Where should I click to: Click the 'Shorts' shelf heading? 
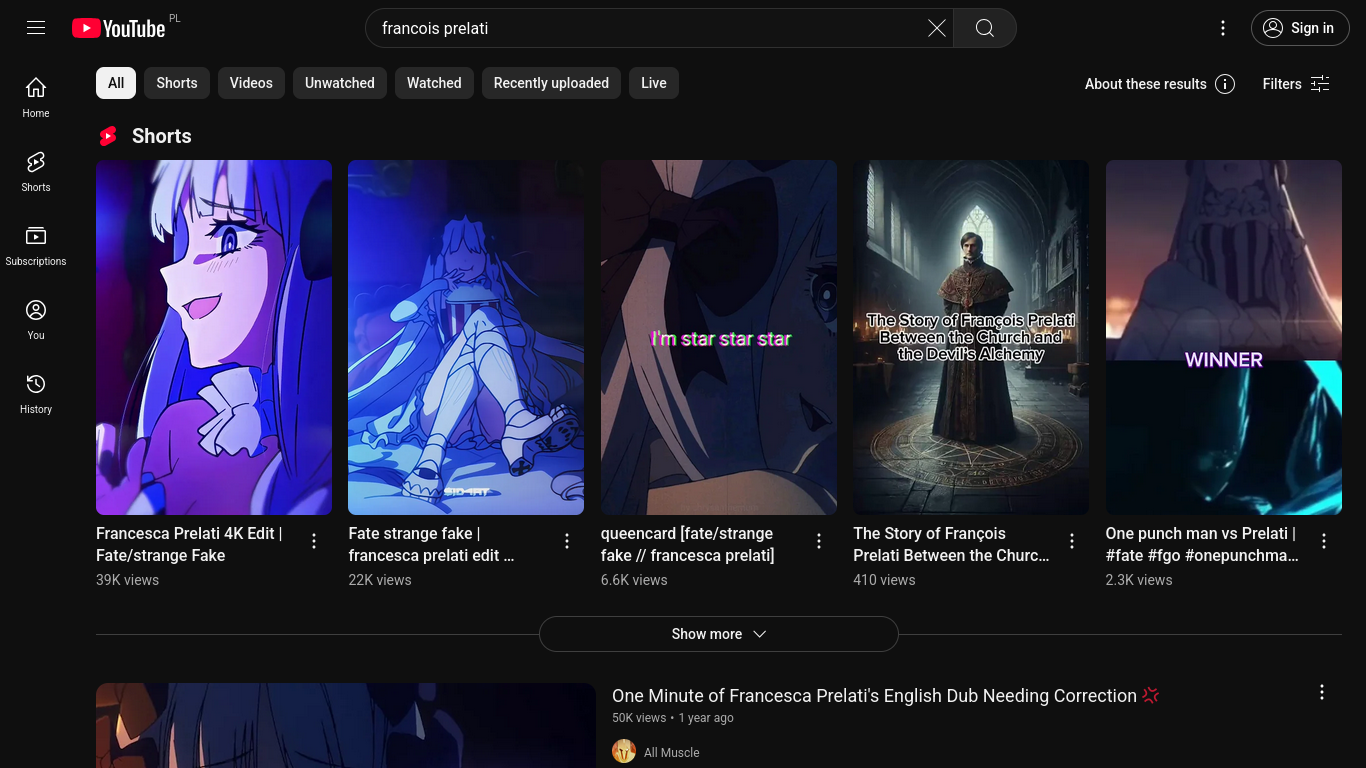pos(162,136)
